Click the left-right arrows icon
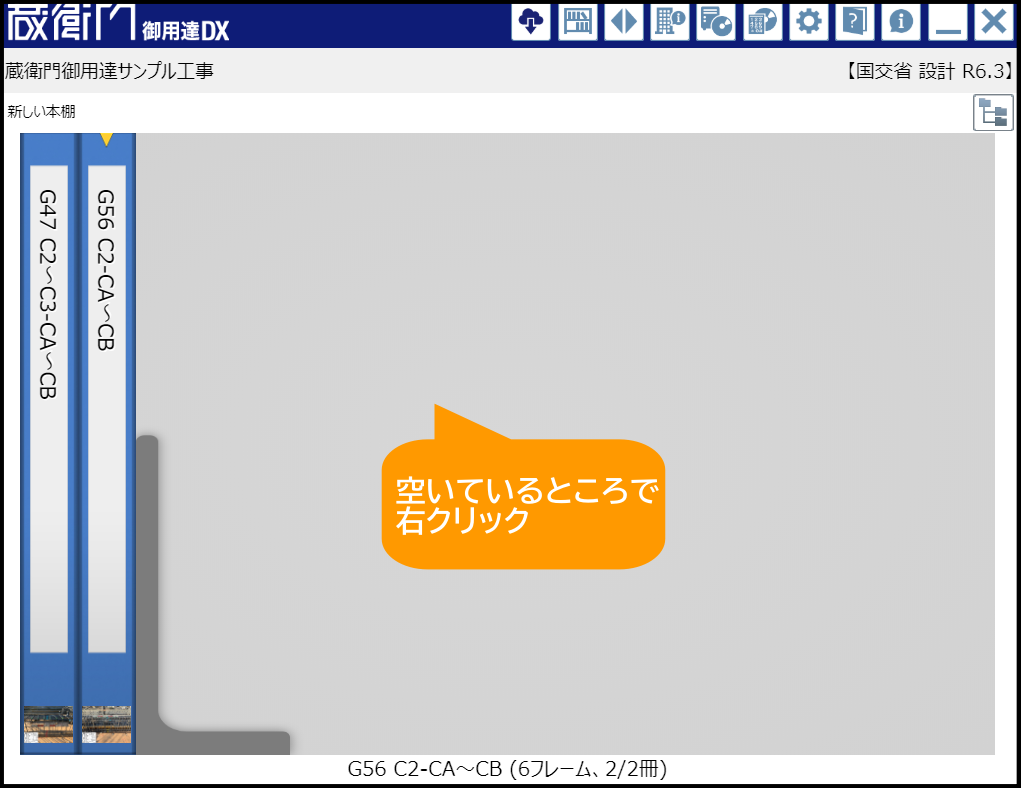The image size is (1021, 788). point(624,22)
